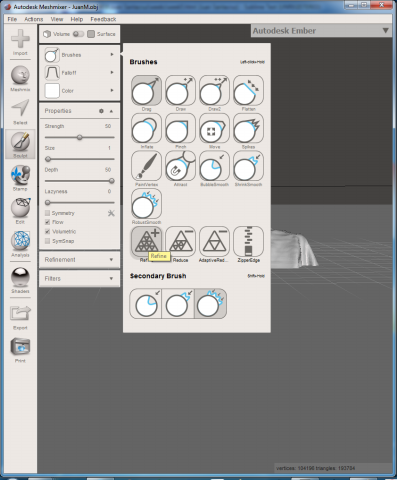This screenshot has width=397, height=480.
Task: Select the Move brush
Action: pyautogui.click(x=214, y=128)
